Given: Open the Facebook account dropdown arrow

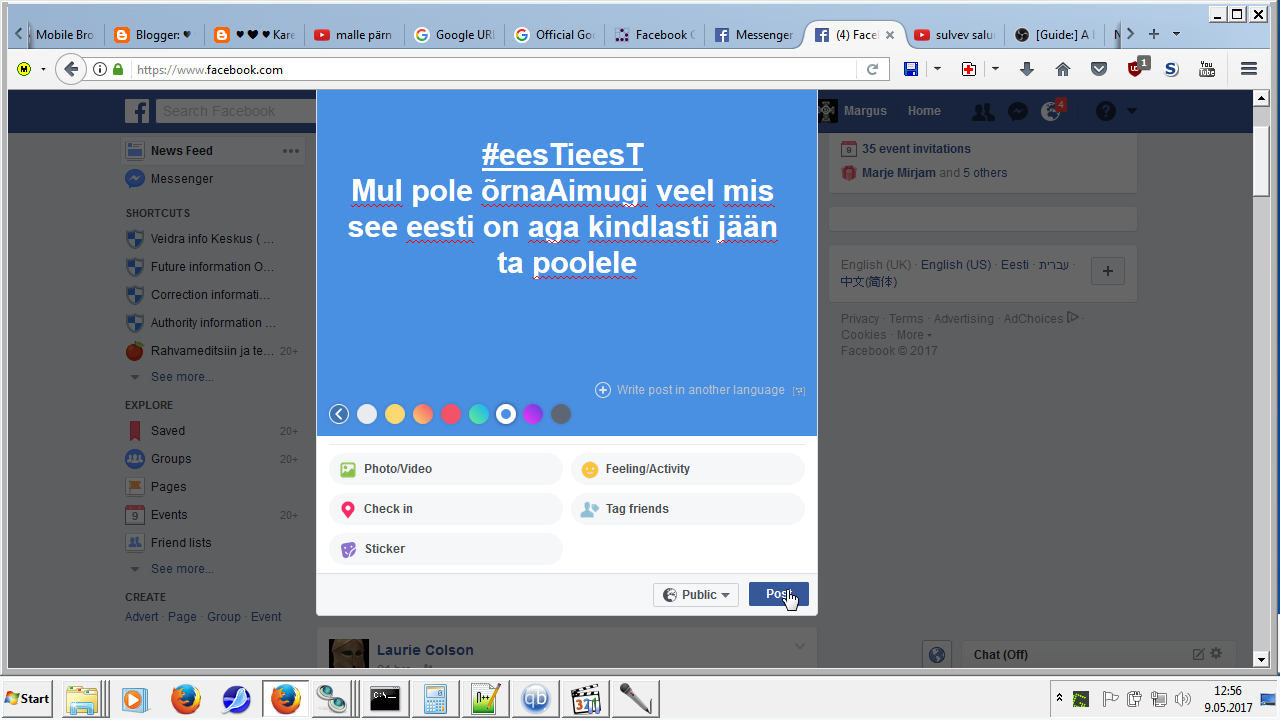Looking at the screenshot, I should 1132,111.
